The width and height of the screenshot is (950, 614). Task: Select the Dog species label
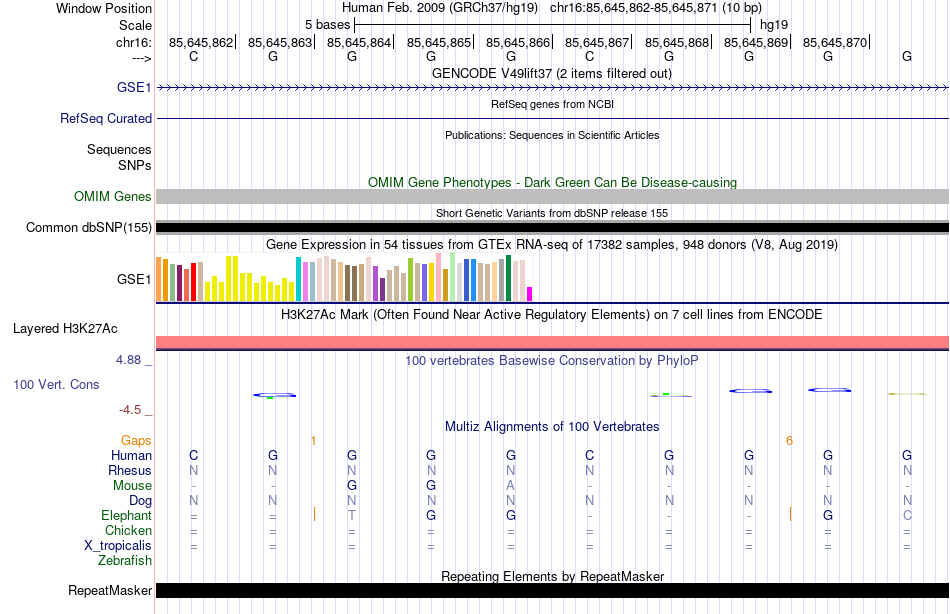click(141, 501)
